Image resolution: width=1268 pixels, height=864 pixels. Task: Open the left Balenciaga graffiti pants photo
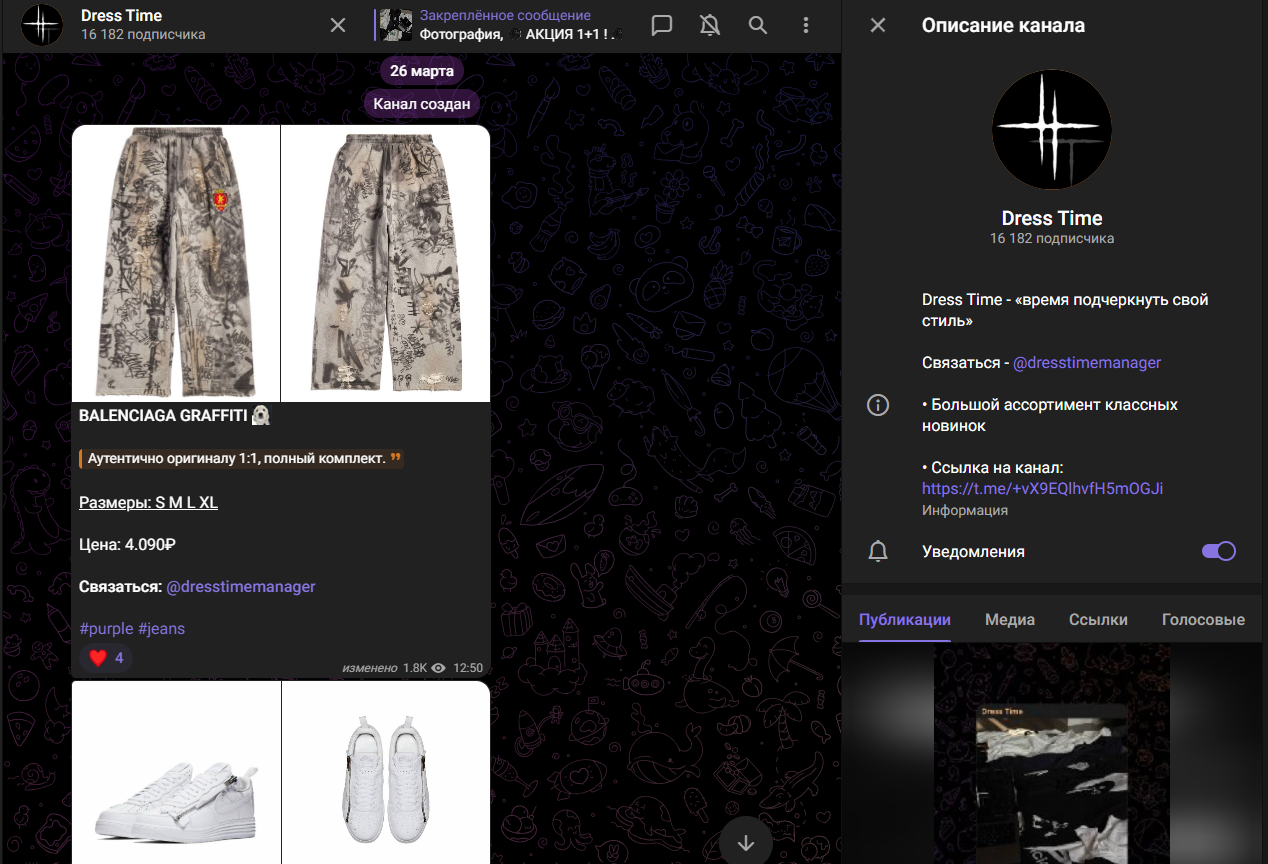175,263
